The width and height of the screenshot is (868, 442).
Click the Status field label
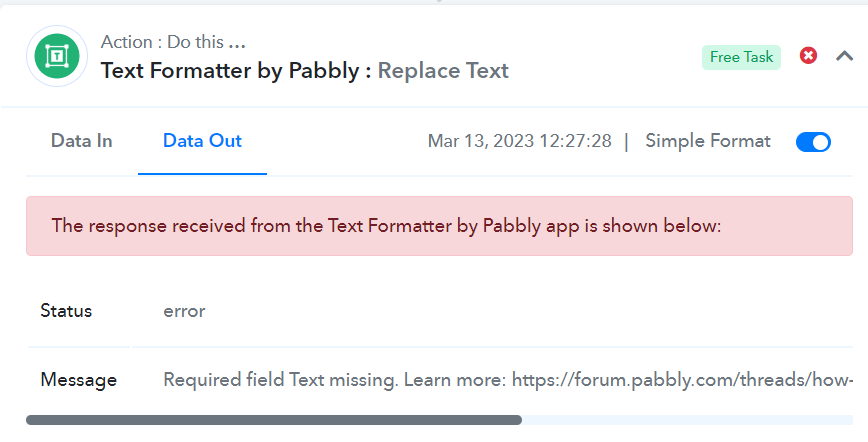[66, 311]
